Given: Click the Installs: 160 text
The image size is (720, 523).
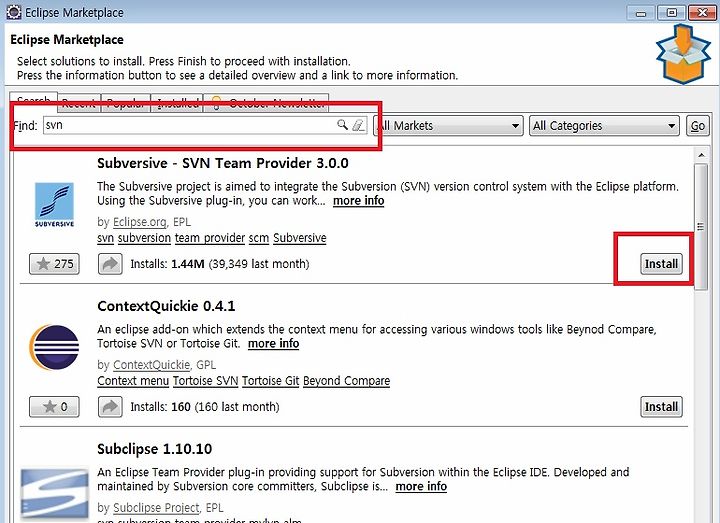Looking at the screenshot, I should pyautogui.click(x=160, y=407).
